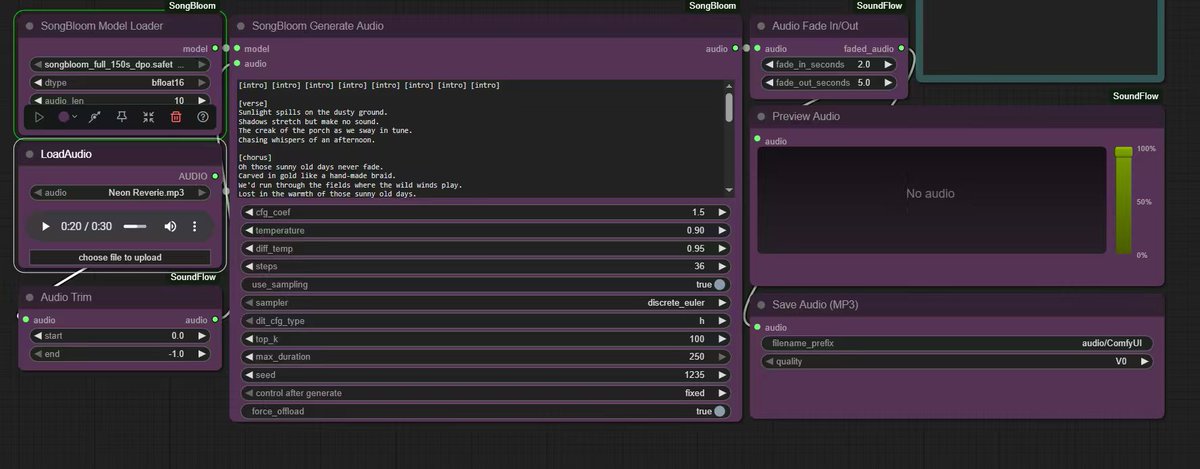Collapse the Audio Fade In/Out node title dot
The height and width of the screenshot is (469, 1200).
761,26
